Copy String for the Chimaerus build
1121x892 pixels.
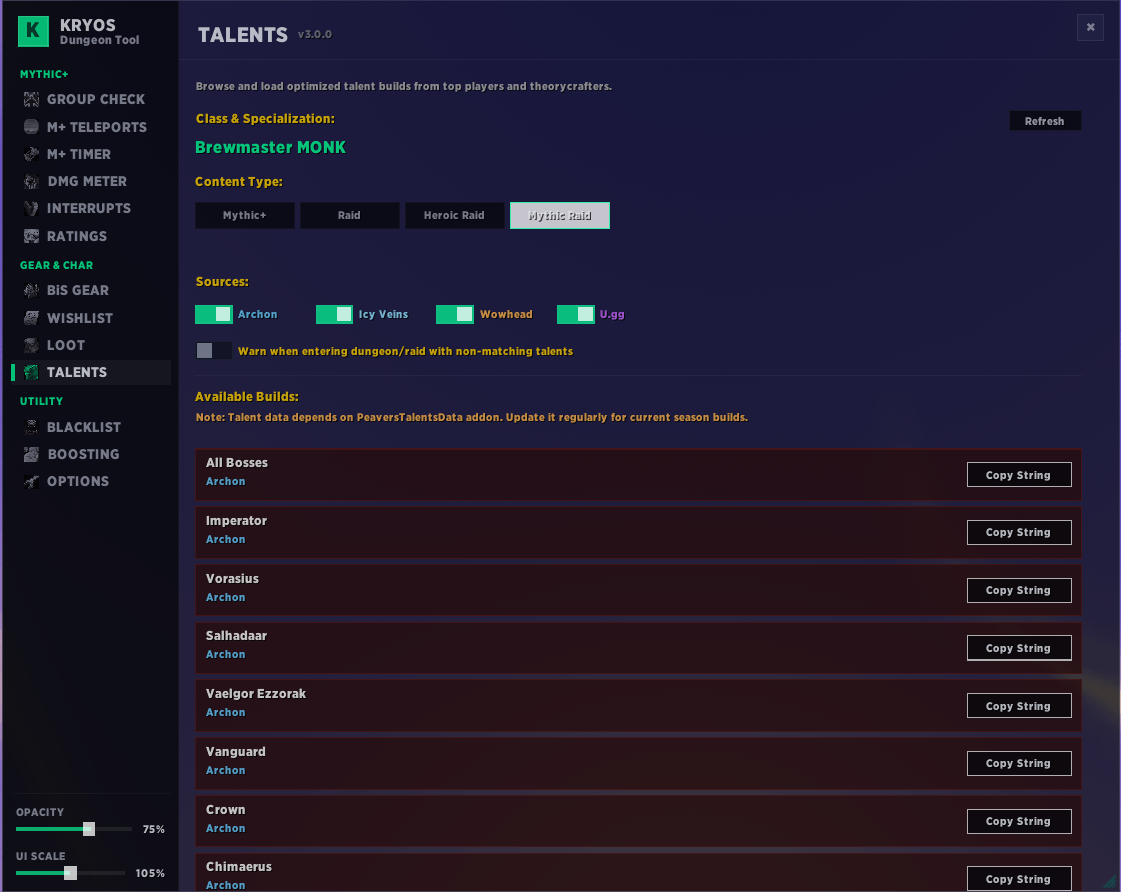pos(1019,879)
